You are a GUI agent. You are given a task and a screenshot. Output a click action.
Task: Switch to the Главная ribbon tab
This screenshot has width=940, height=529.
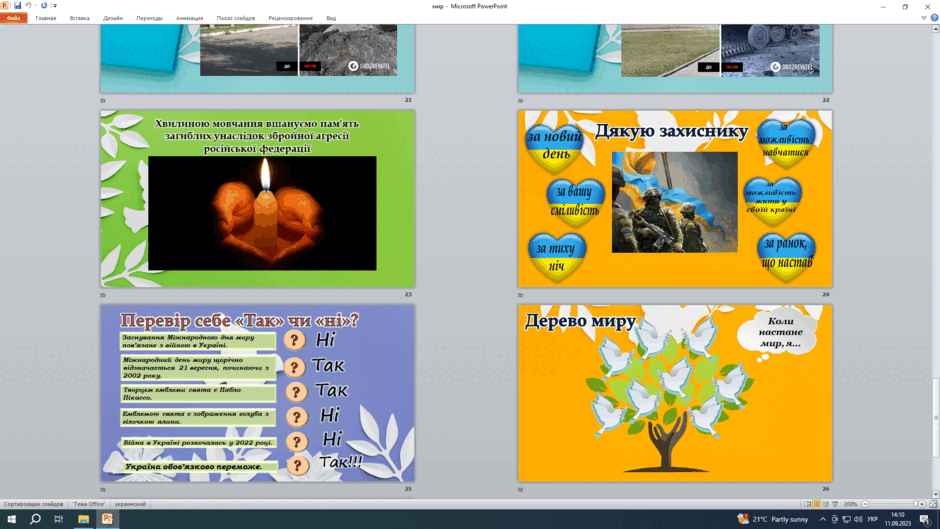coord(46,18)
